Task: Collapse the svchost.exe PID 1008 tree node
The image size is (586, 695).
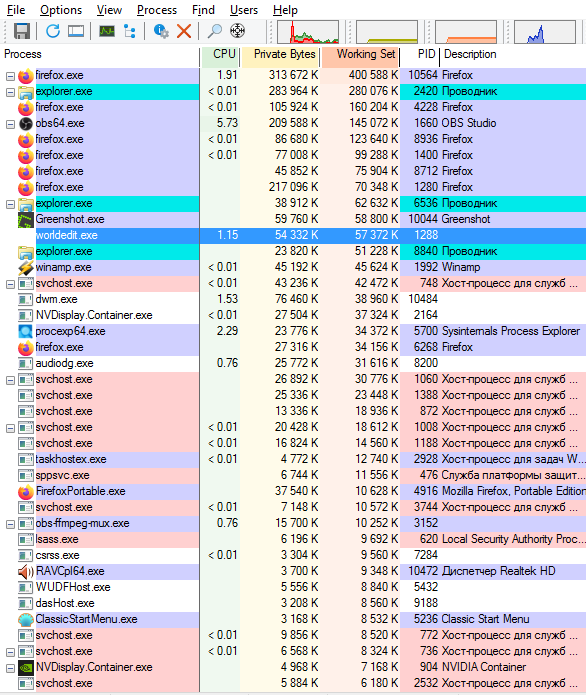Action: pos(10,429)
